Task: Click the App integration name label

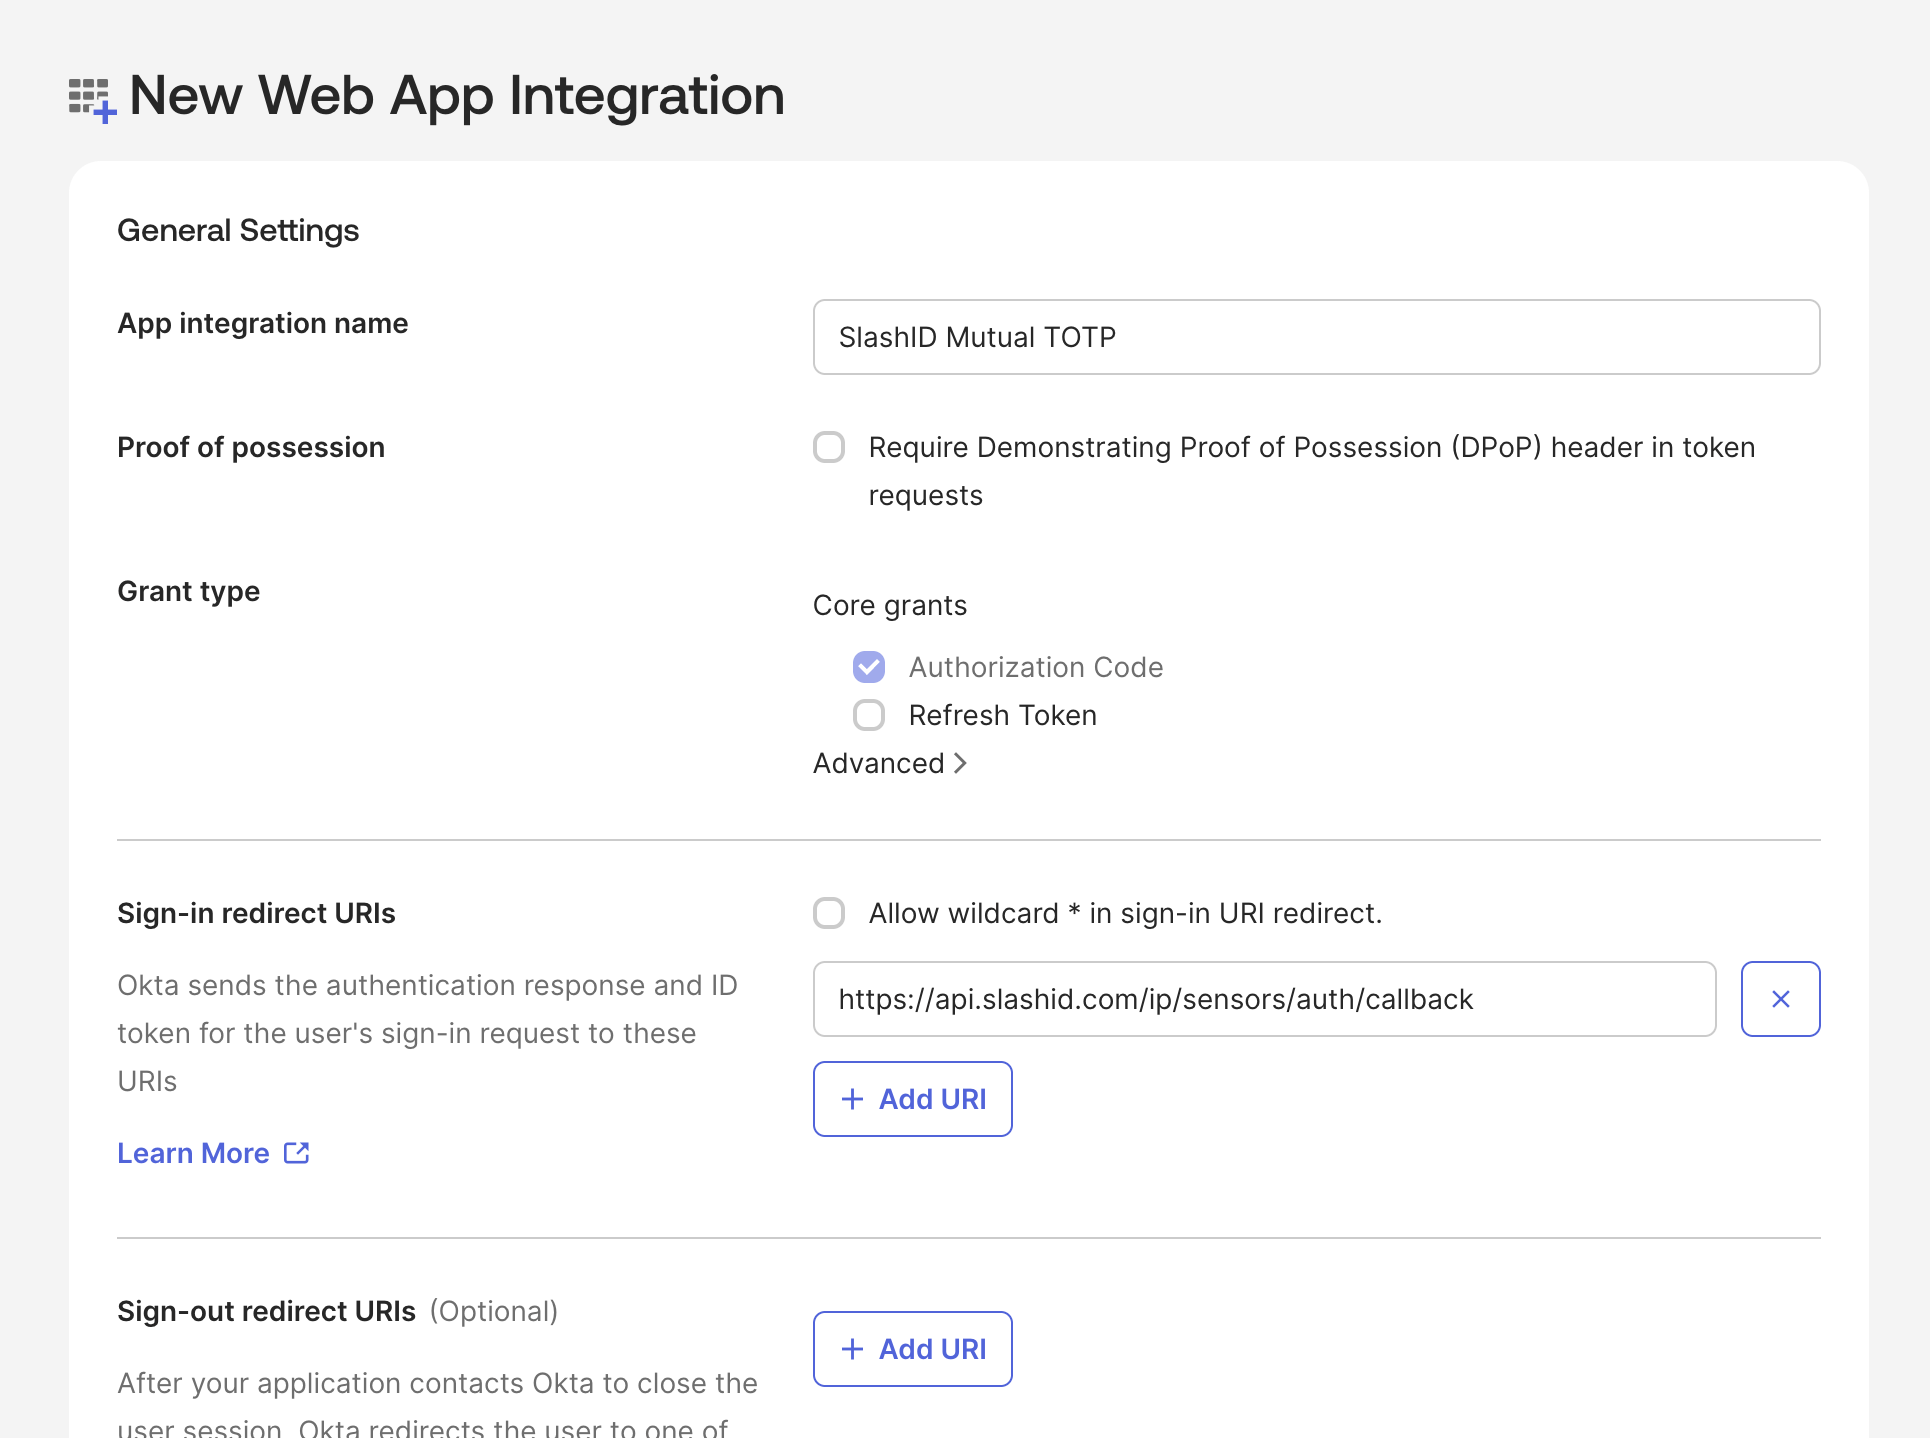Action: pos(262,323)
